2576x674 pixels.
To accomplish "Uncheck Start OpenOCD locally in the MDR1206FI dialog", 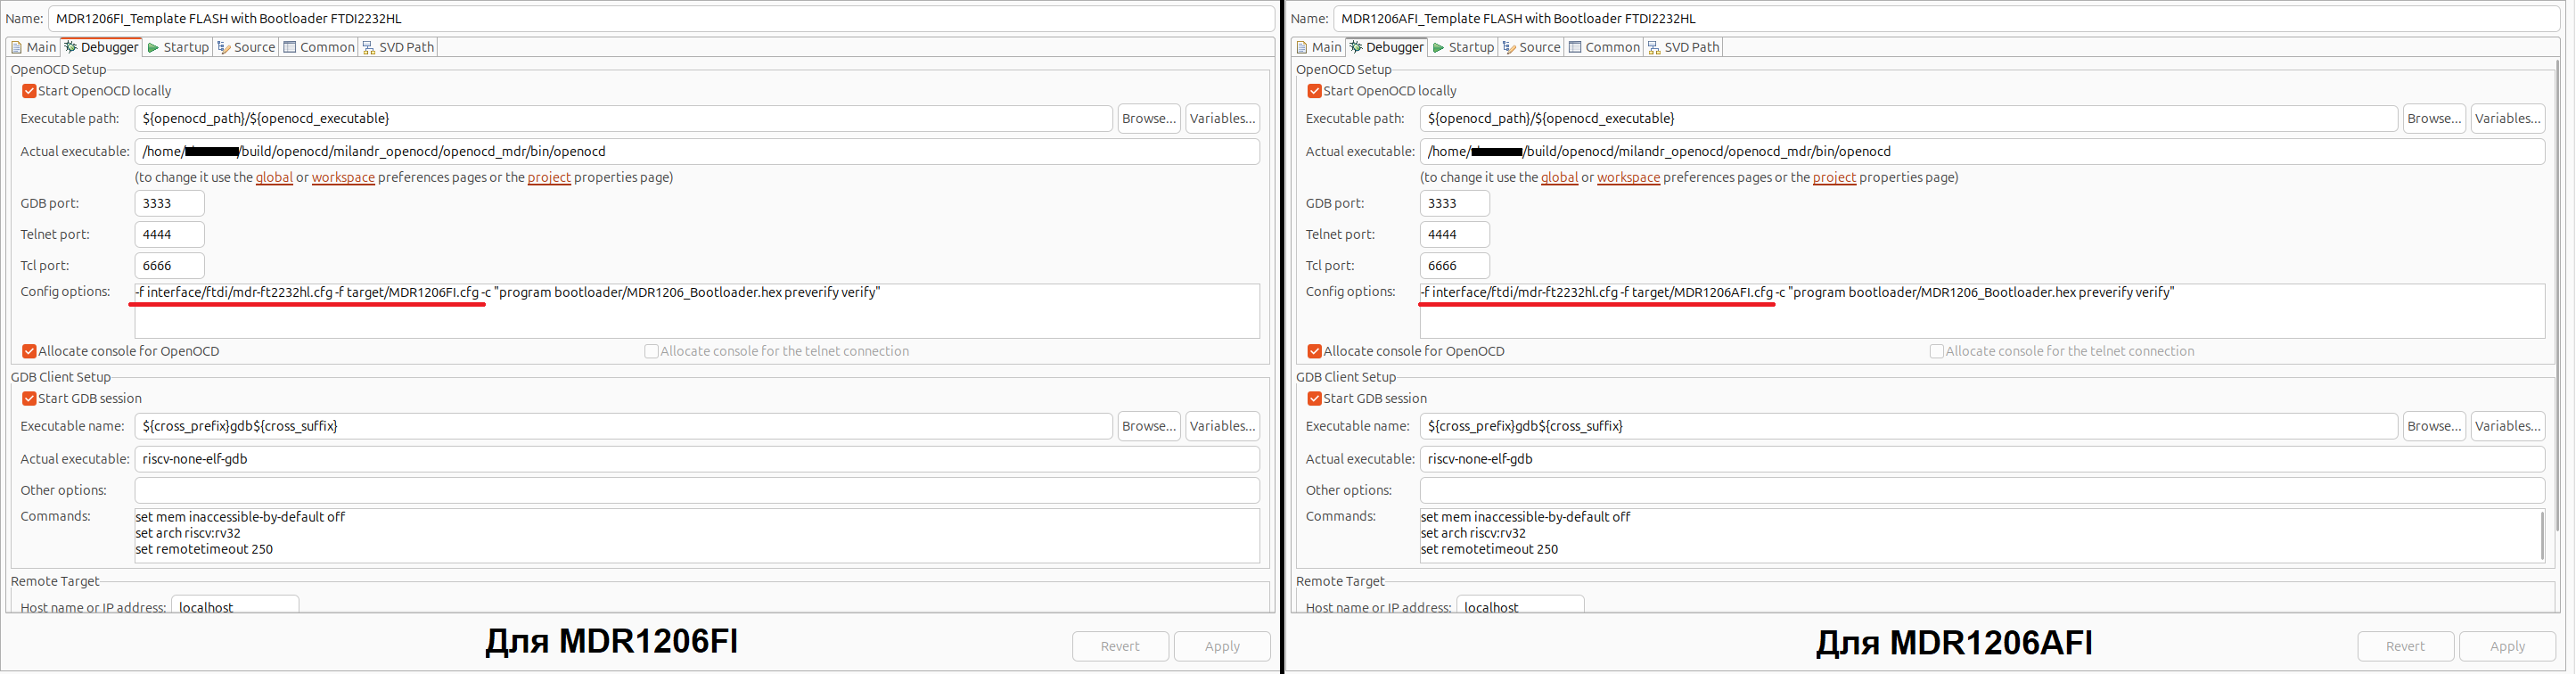I will pos(29,91).
